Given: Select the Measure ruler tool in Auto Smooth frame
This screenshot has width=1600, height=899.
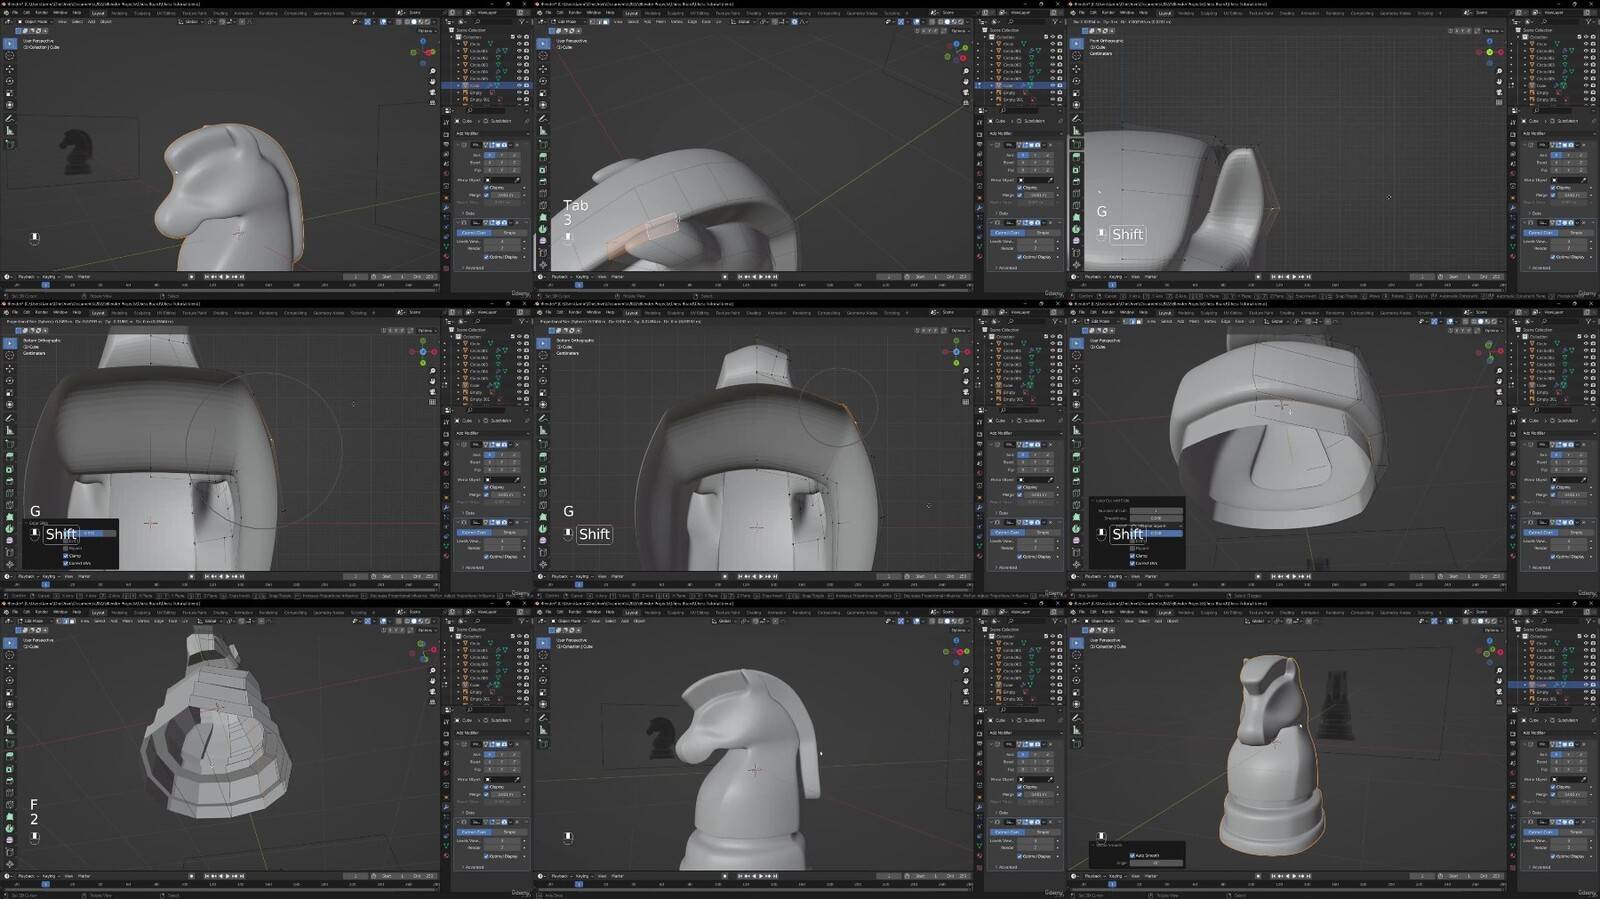Looking at the screenshot, I should coord(1076,730).
